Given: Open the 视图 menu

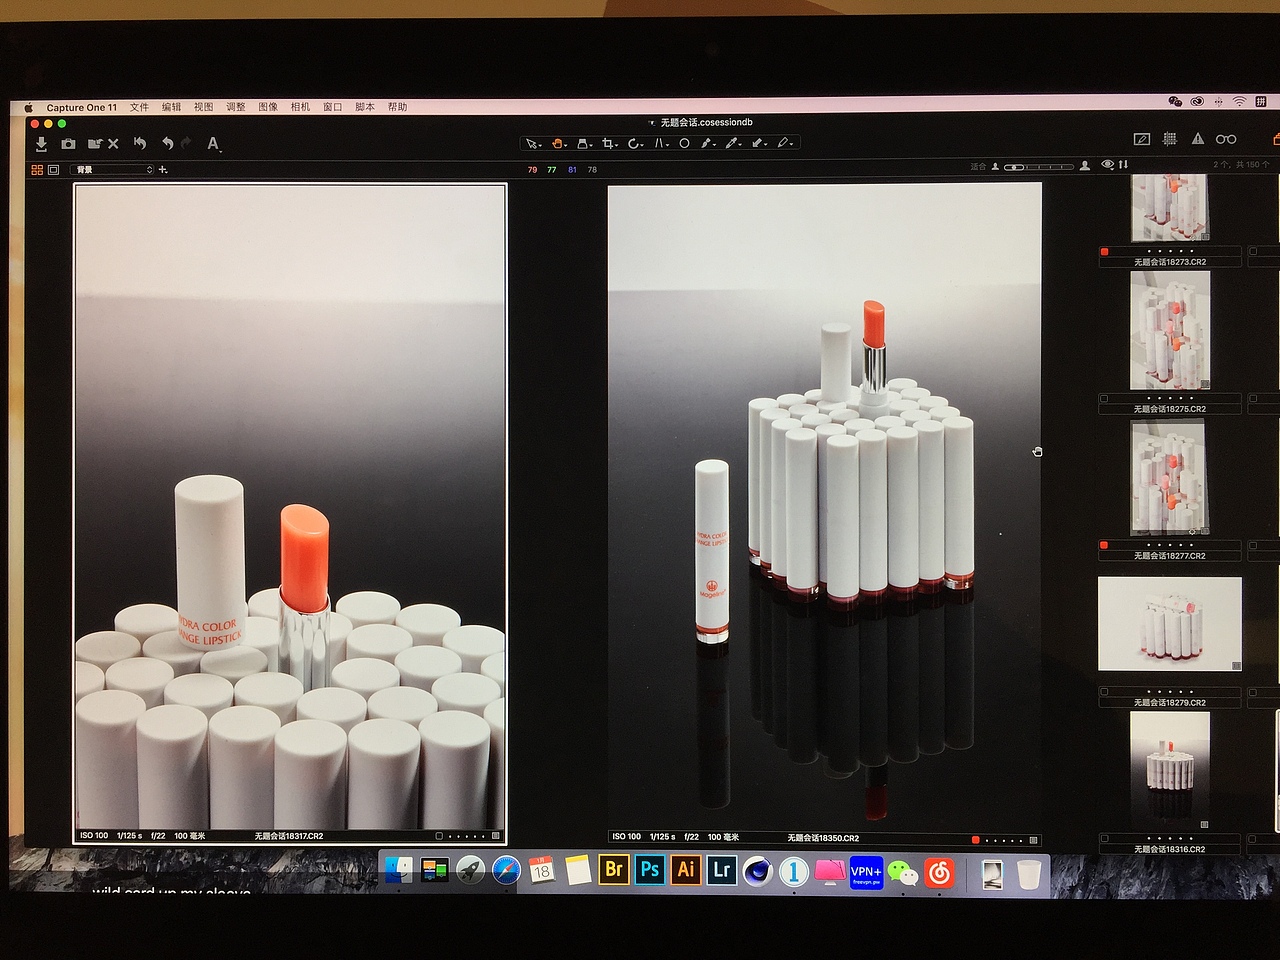Looking at the screenshot, I should pos(203,107).
